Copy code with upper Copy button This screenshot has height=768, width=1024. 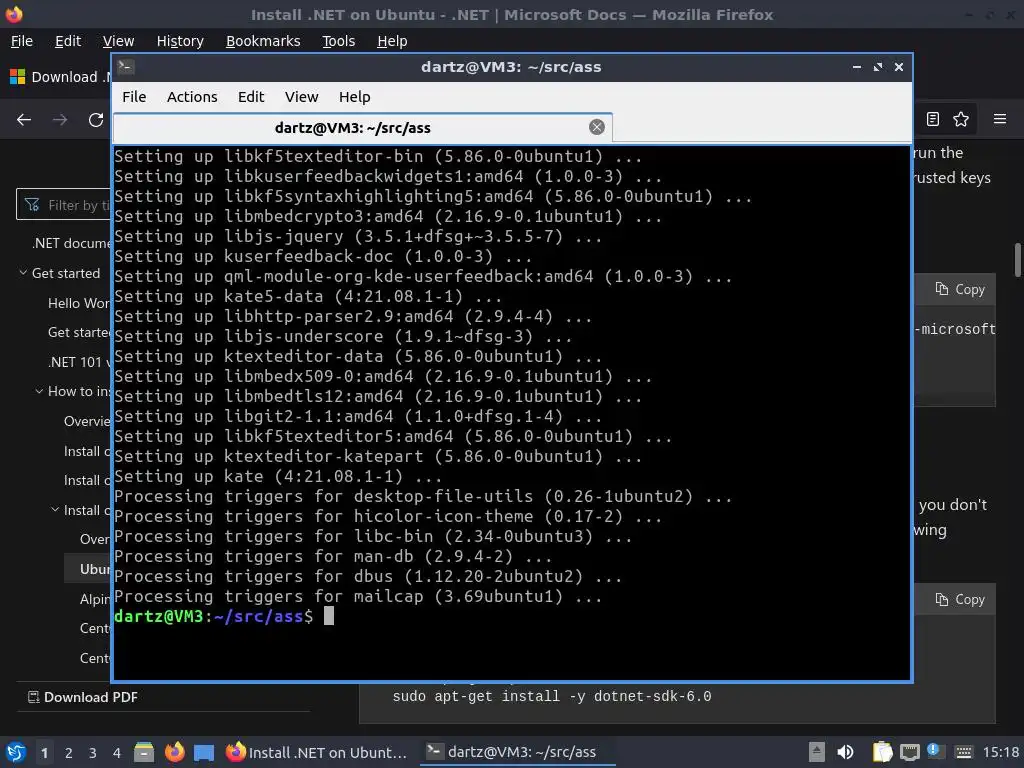[960, 289]
